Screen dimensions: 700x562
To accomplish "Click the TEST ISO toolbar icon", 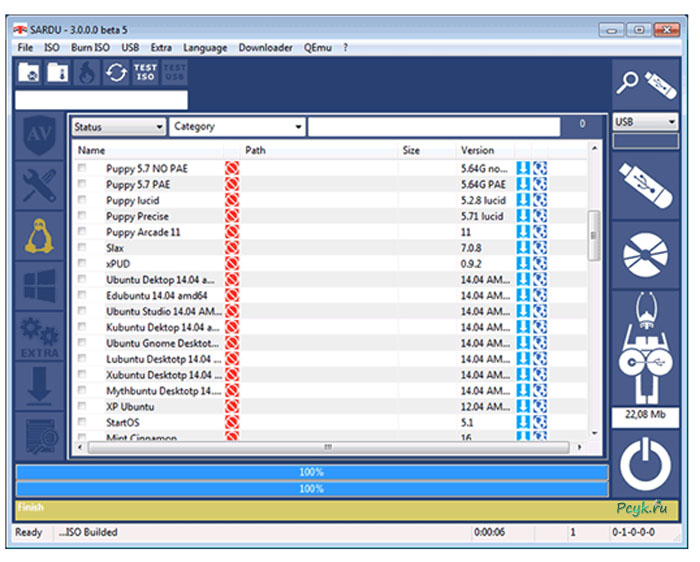I will click(x=145, y=72).
